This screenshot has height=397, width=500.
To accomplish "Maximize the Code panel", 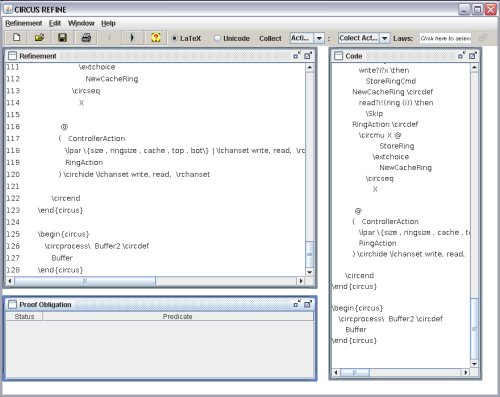I will (x=473, y=55).
